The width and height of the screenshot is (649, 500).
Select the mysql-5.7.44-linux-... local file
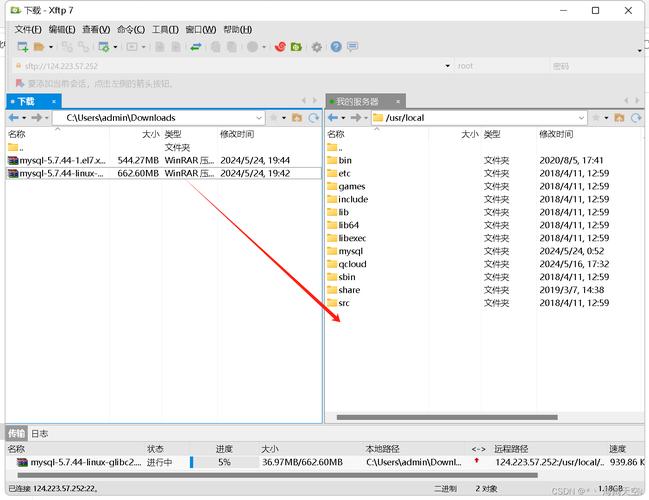coord(164,173)
